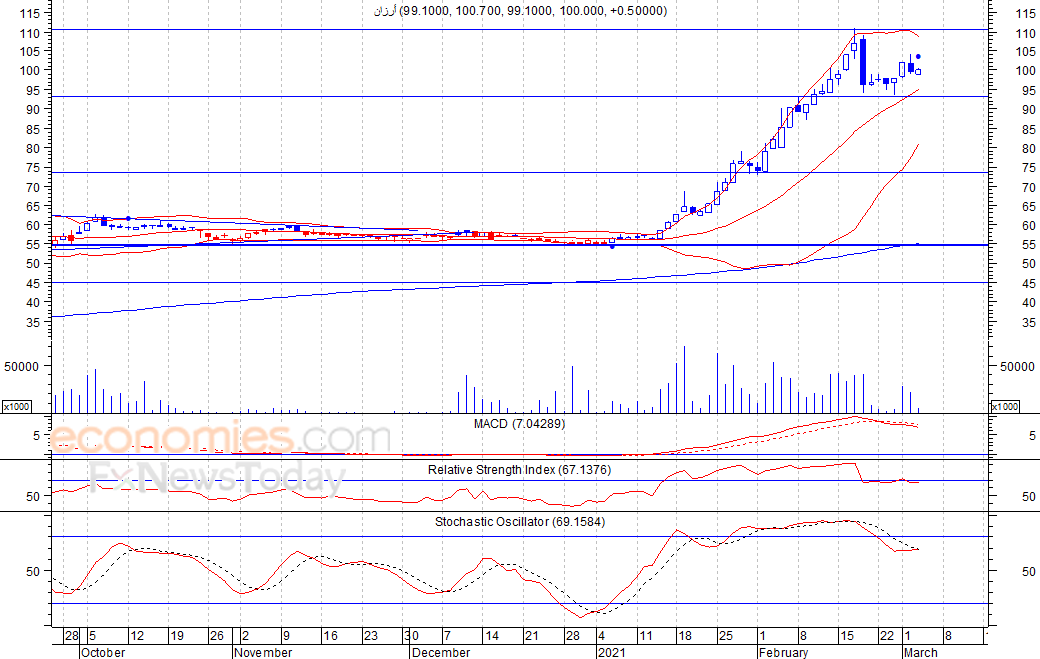This screenshot has width=1040, height=659.
Task: Select the MACD (7.04289) indicator title
Action: pyautogui.click(x=519, y=424)
